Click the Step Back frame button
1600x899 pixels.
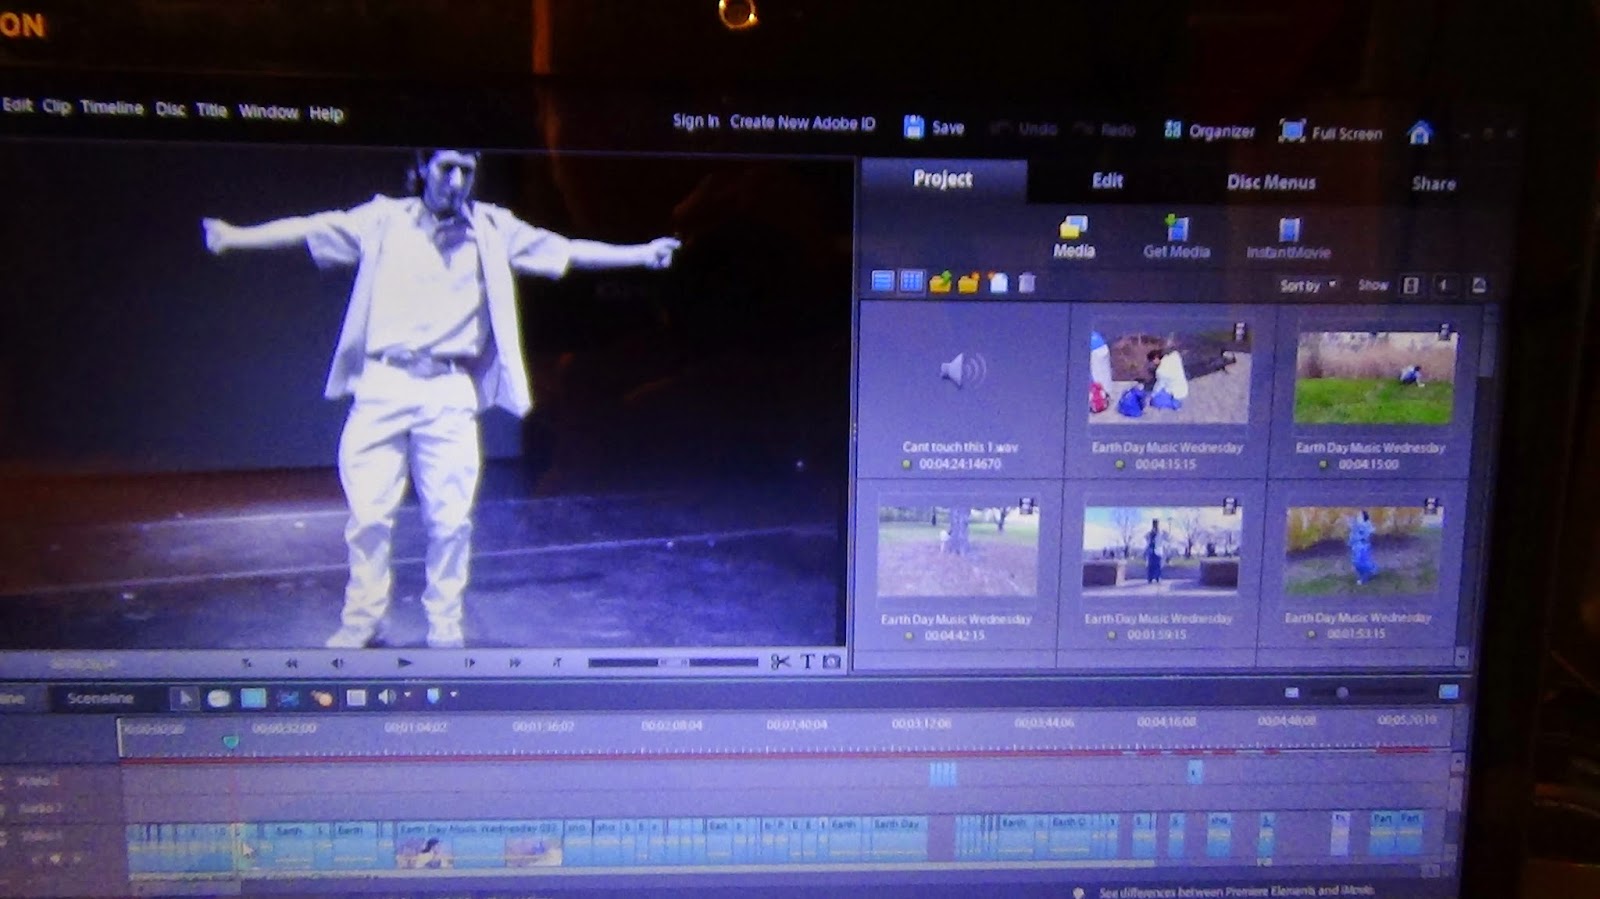coord(337,662)
